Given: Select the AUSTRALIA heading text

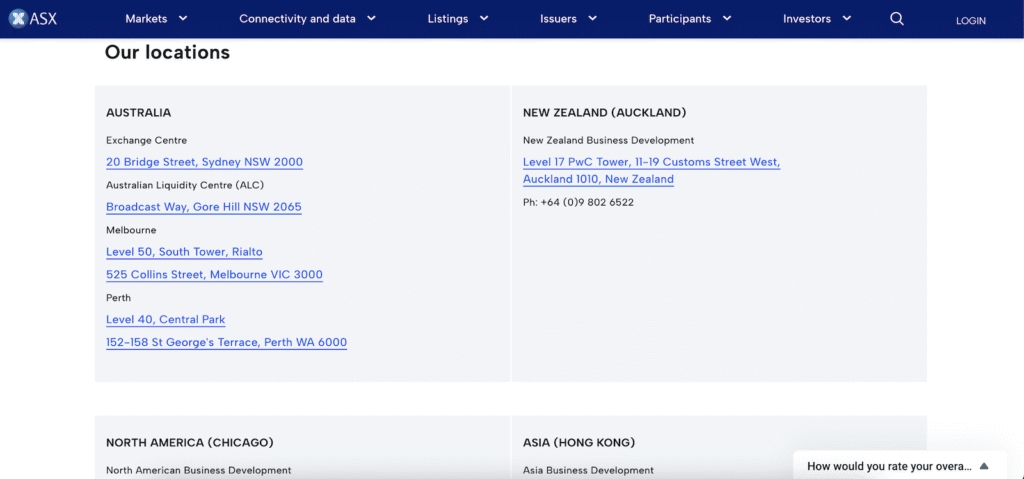Looking at the screenshot, I should coord(138,112).
